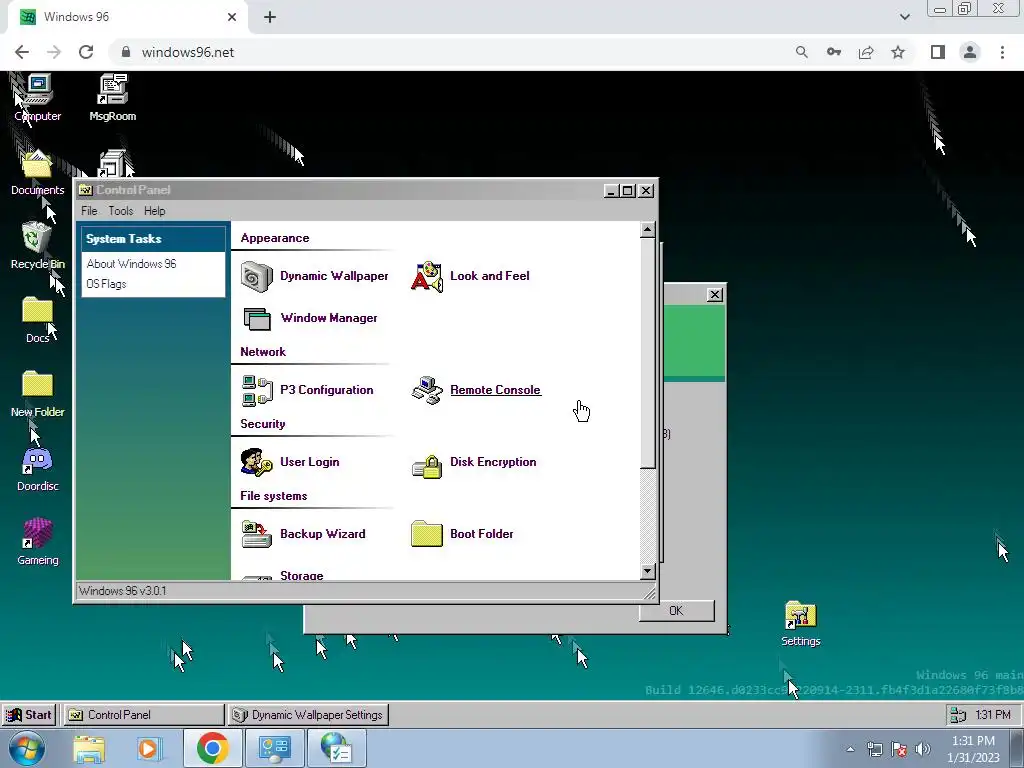The width and height of the screenshot is (1024, 768).
Task: Click the Backup Wizard icon
Action: [x=257, y=534]
